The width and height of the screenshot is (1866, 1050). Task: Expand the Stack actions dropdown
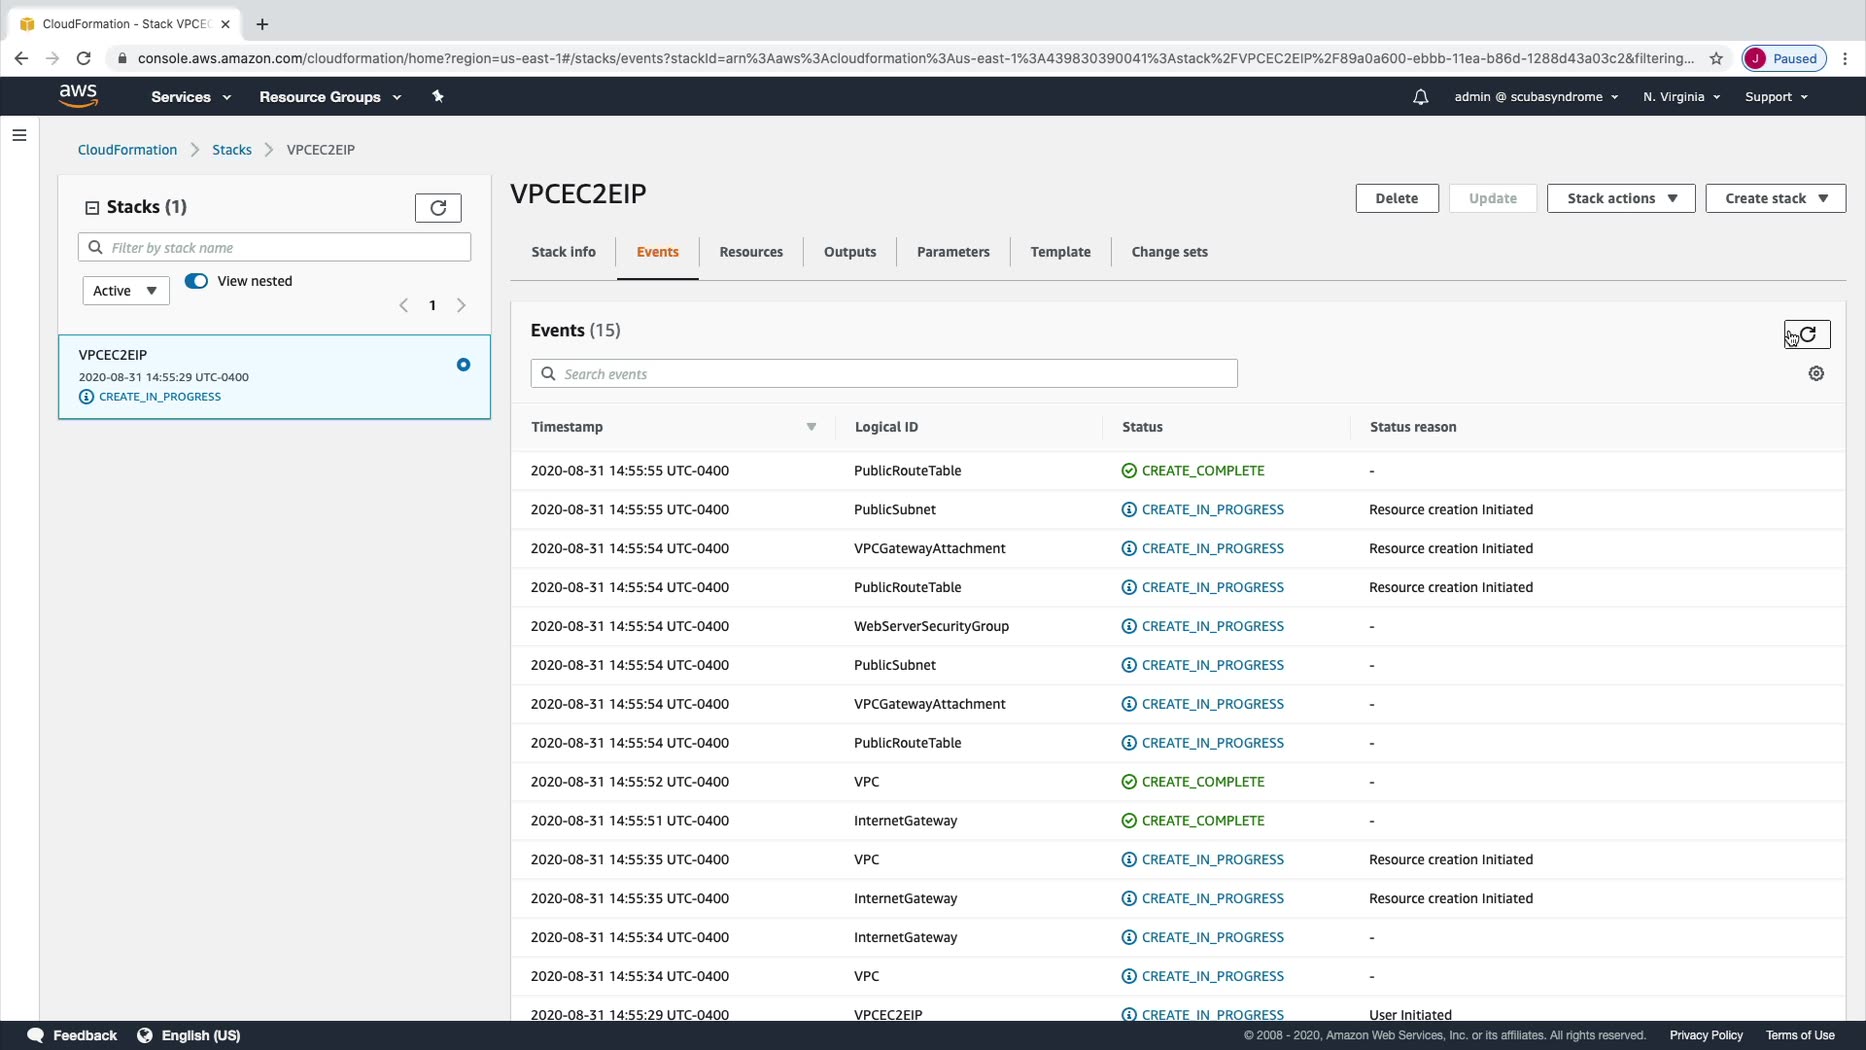point(1621,198)
